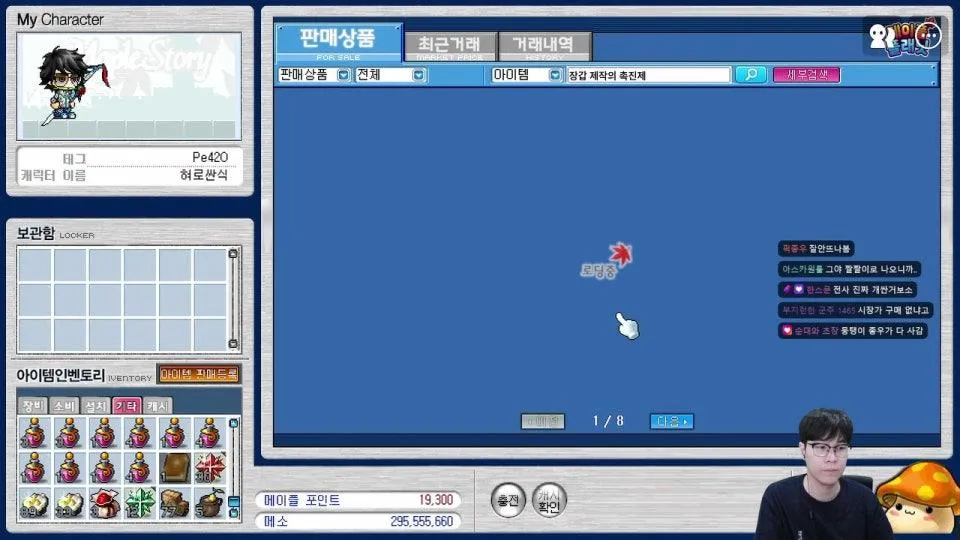Click the magnifying glass search button

[x=751, y=75]
